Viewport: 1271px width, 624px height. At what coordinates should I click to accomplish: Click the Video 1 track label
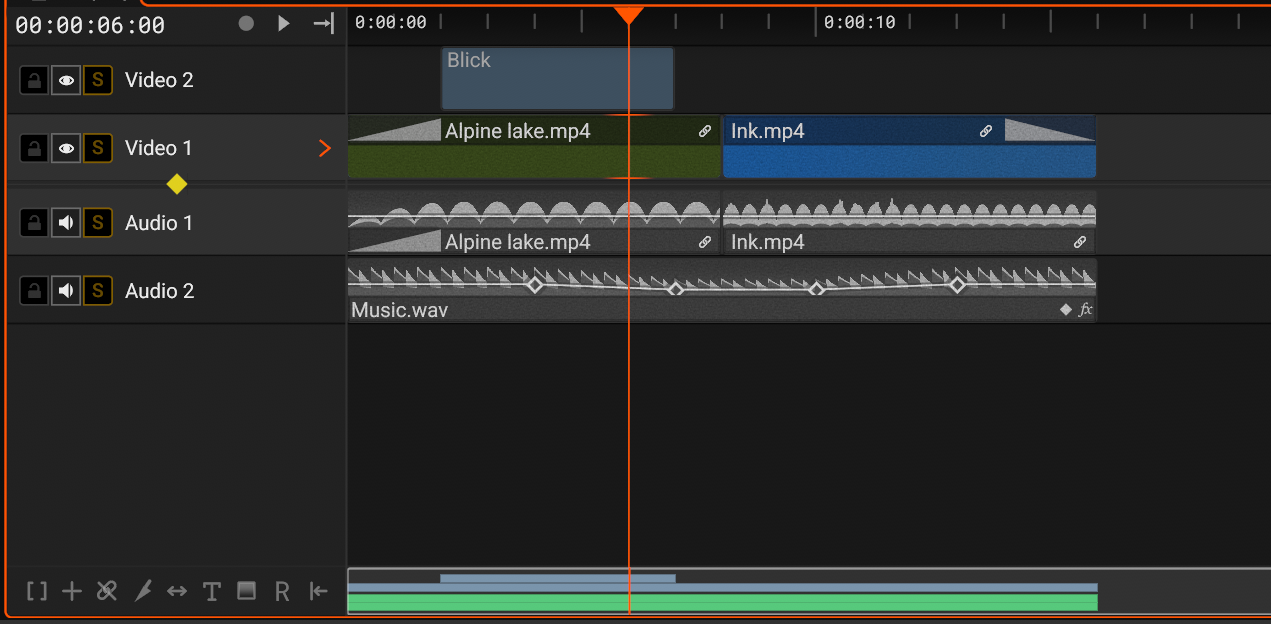tap(158, 148)
